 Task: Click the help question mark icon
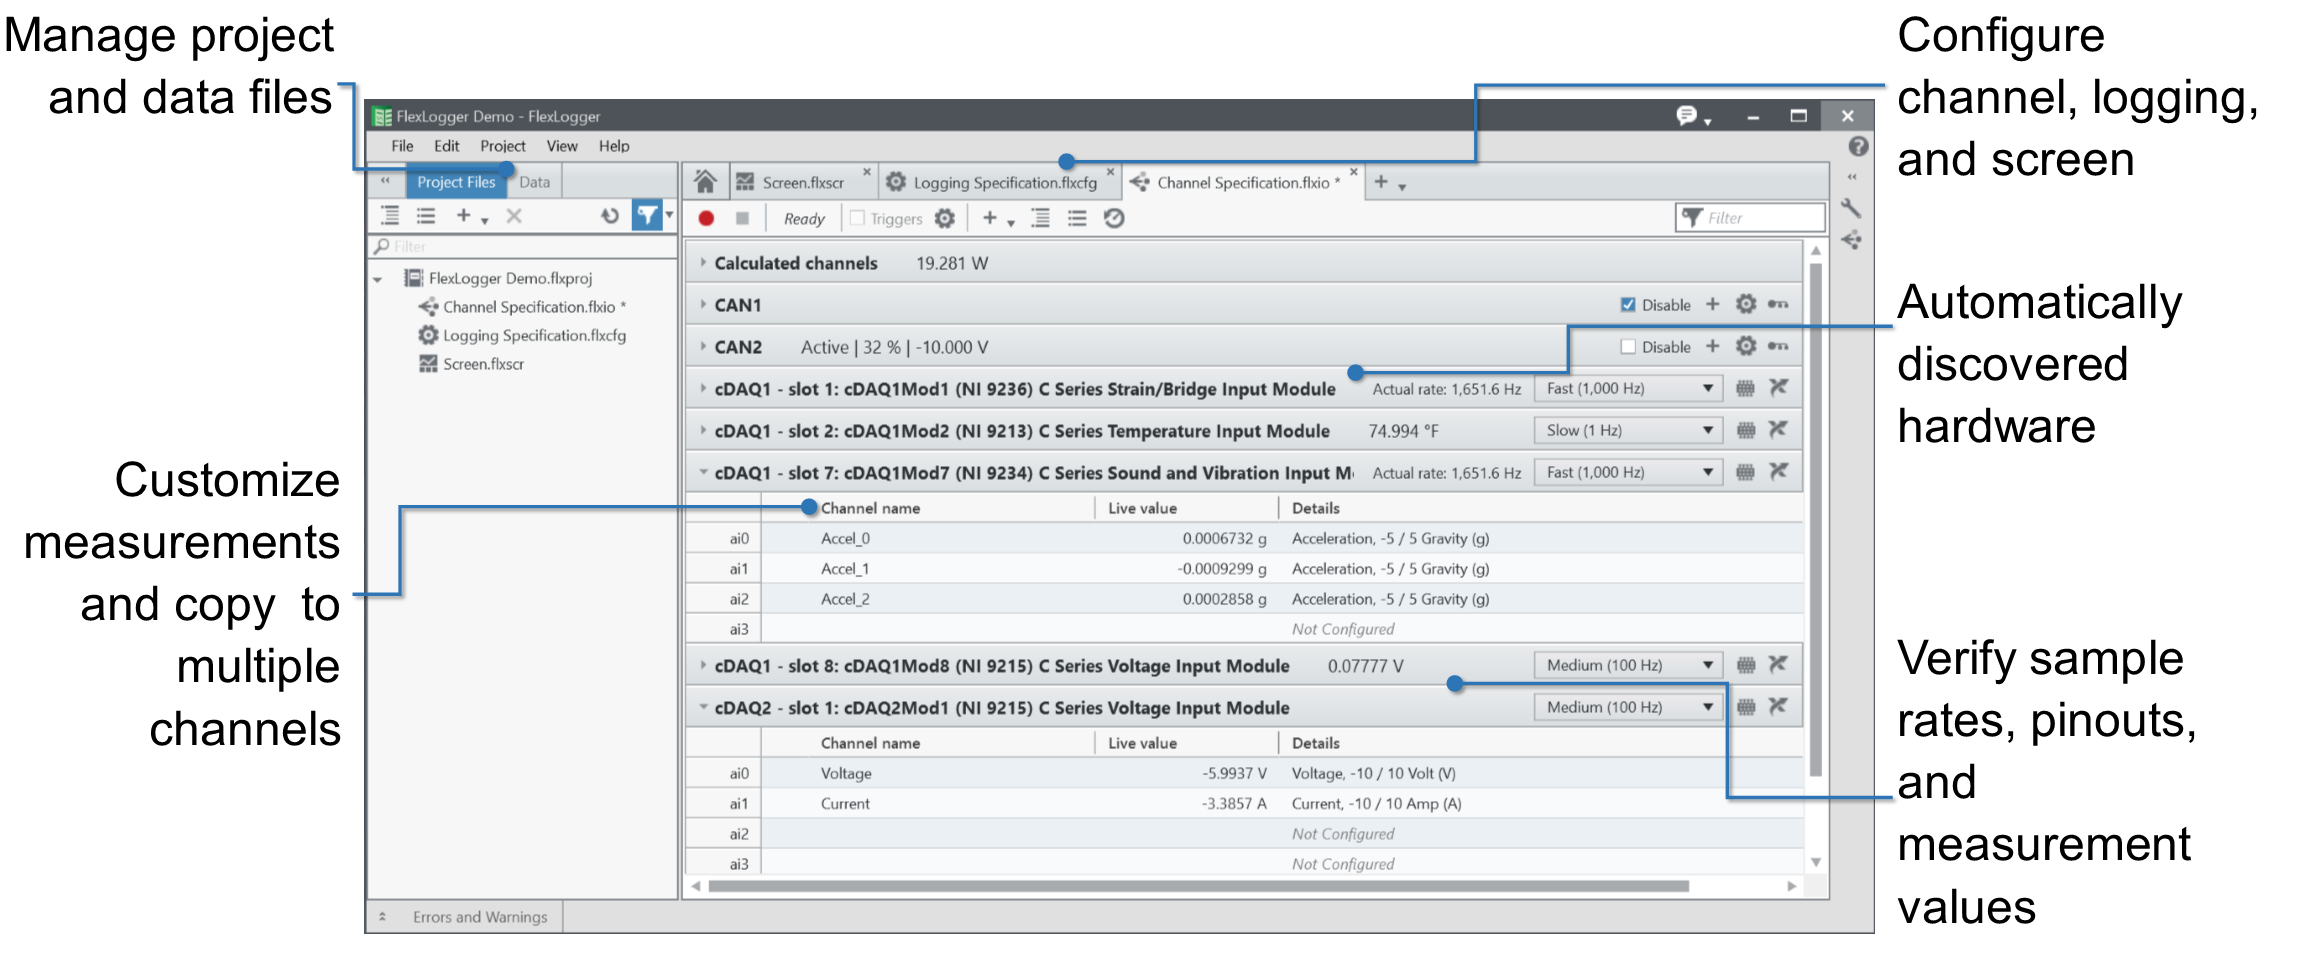(1858, 147)
